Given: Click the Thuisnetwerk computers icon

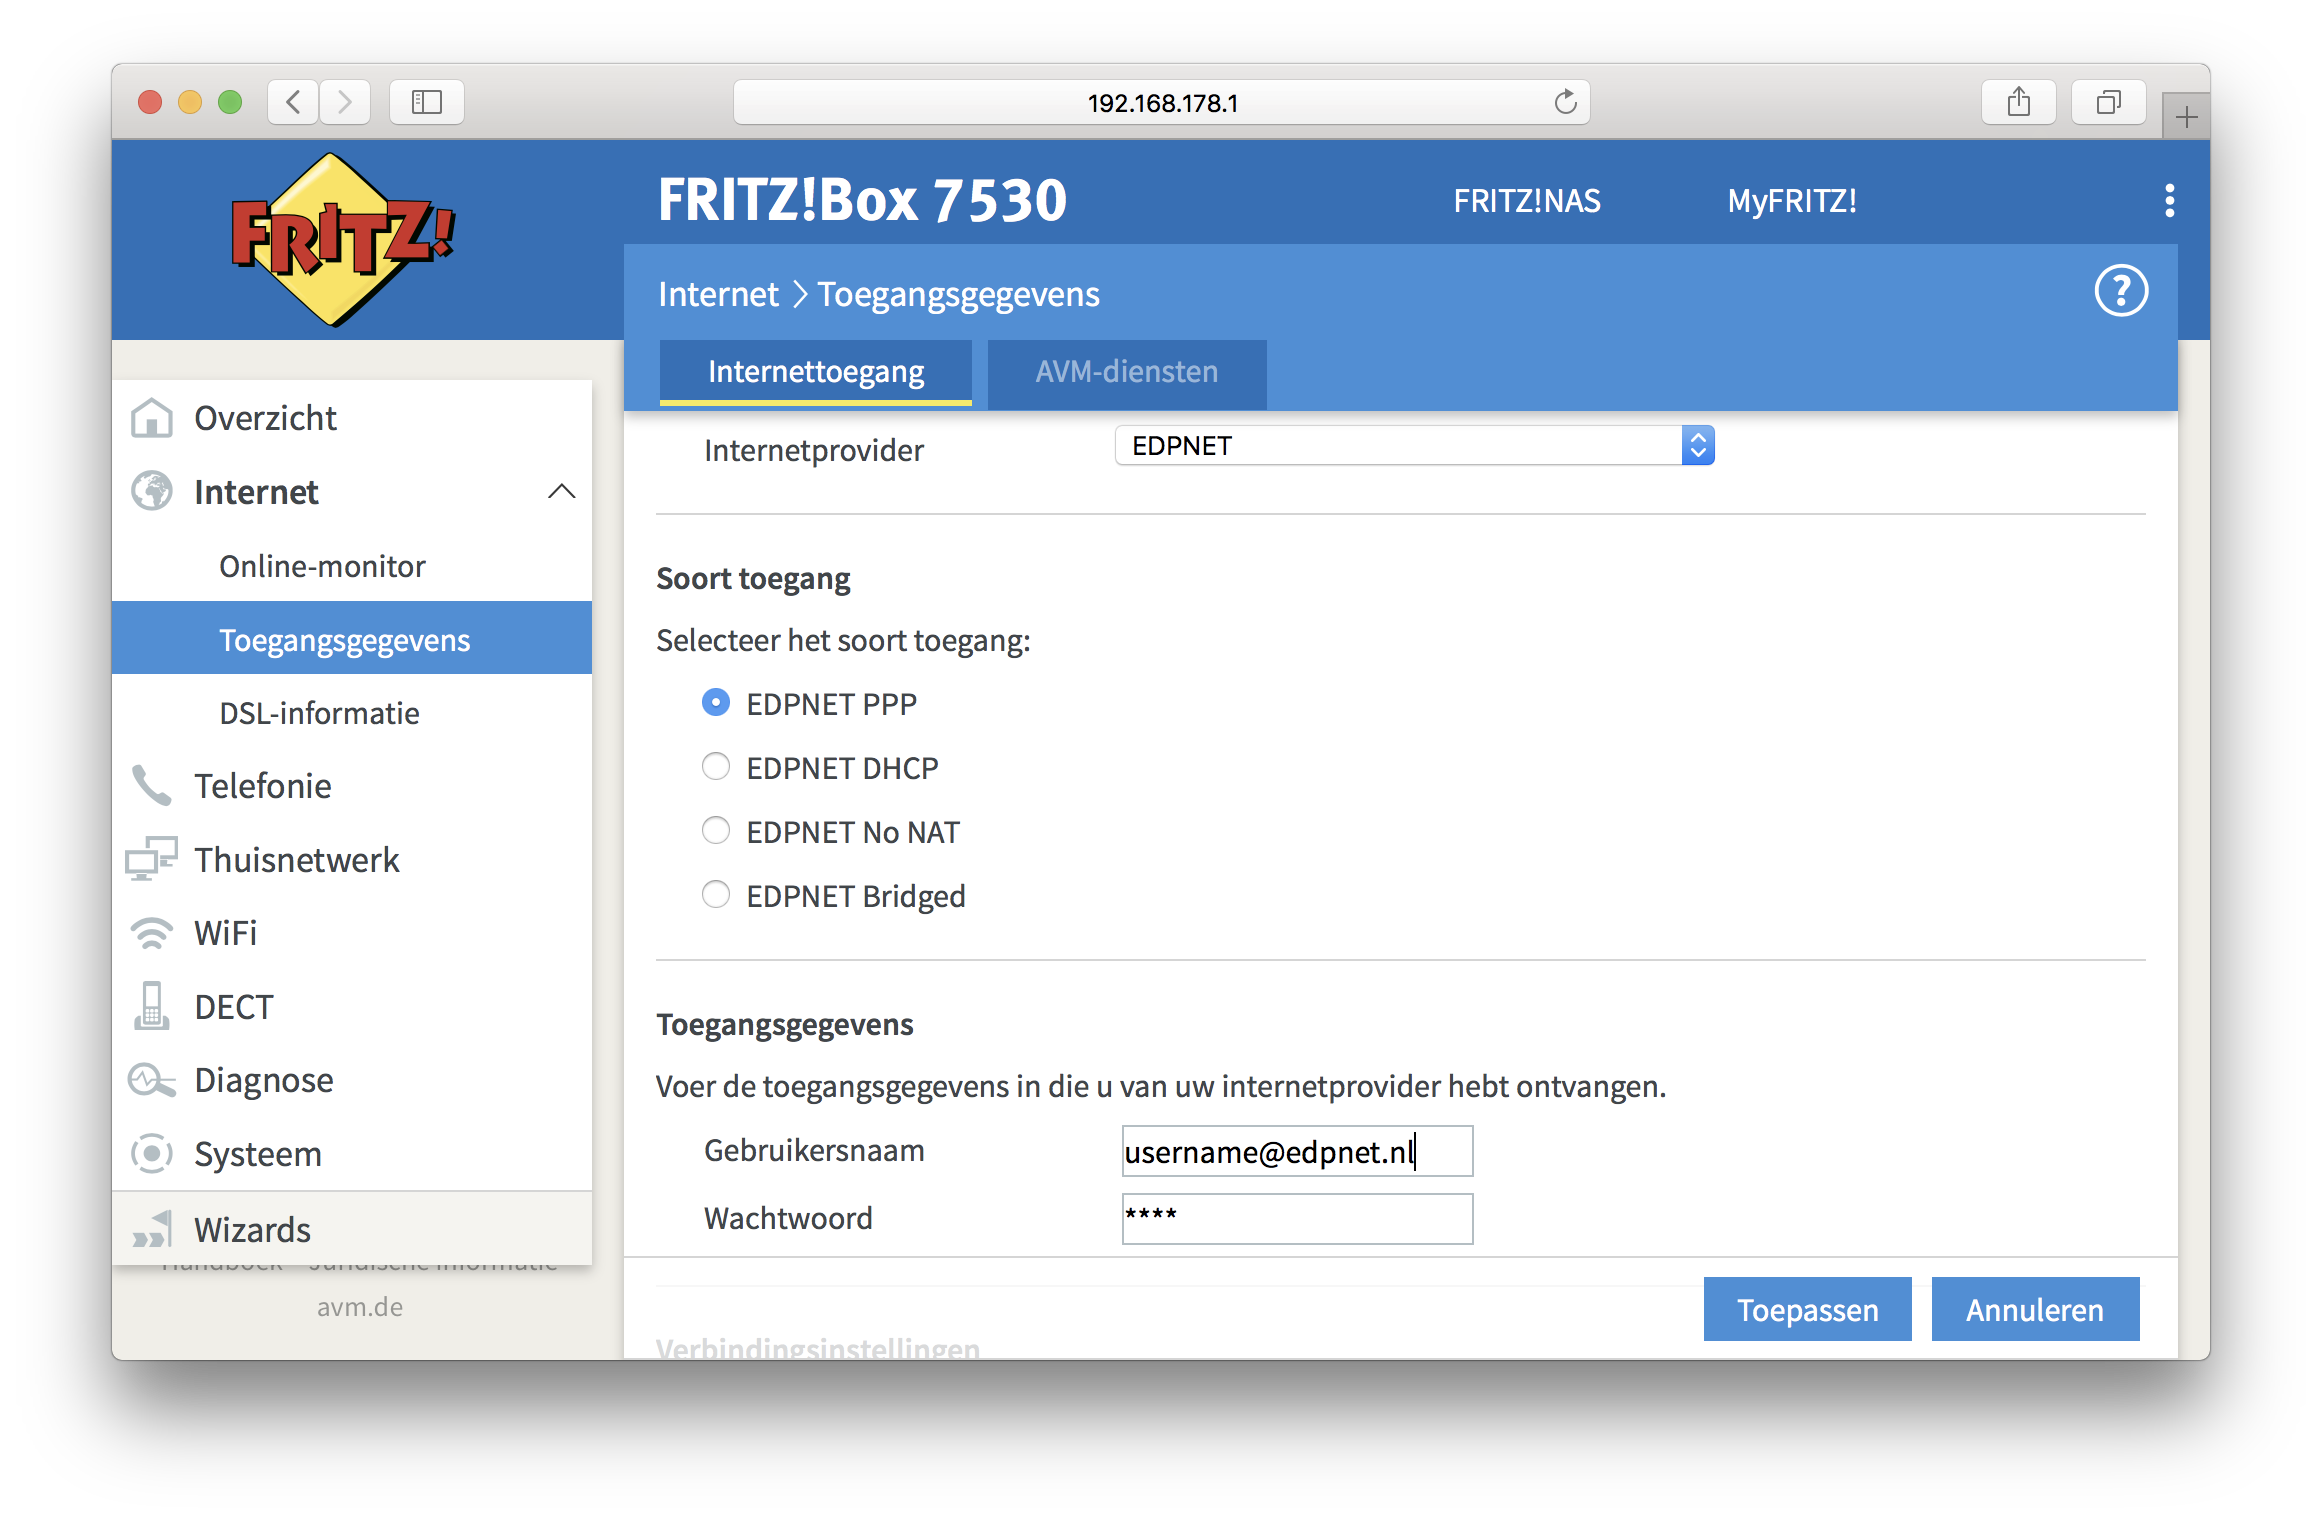Looking at the screenshot, I should (x=152, y=859).
